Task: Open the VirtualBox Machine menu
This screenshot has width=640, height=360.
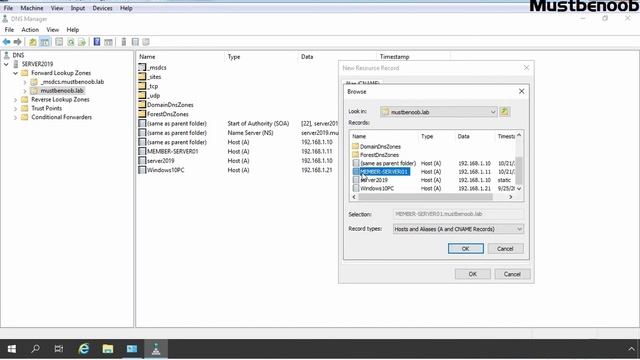Action: (32, 8)
